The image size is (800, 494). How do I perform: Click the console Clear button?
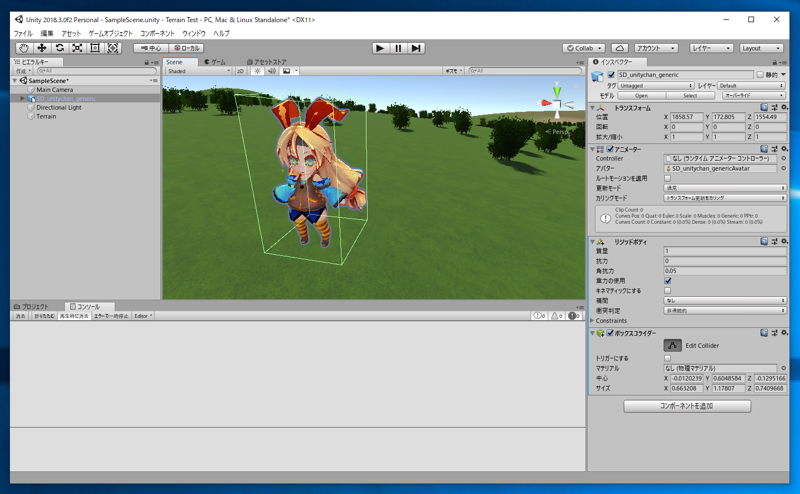pos(20,316)
